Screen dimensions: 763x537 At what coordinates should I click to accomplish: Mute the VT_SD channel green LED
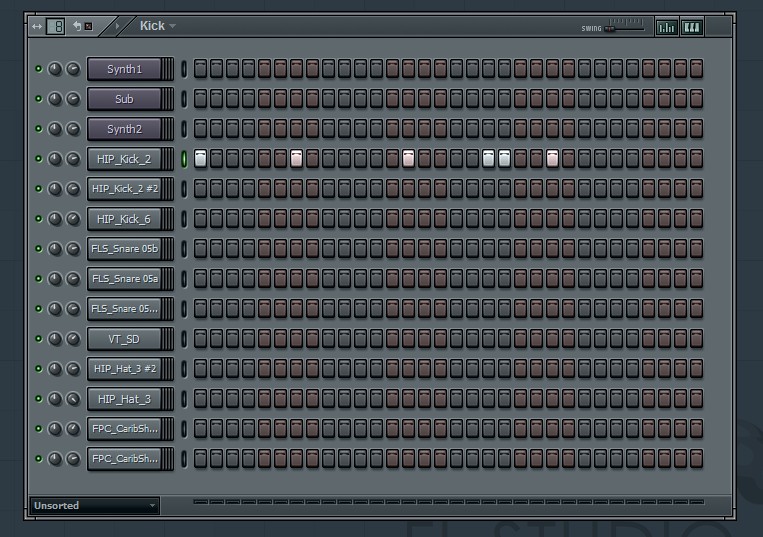coord(38,339)
